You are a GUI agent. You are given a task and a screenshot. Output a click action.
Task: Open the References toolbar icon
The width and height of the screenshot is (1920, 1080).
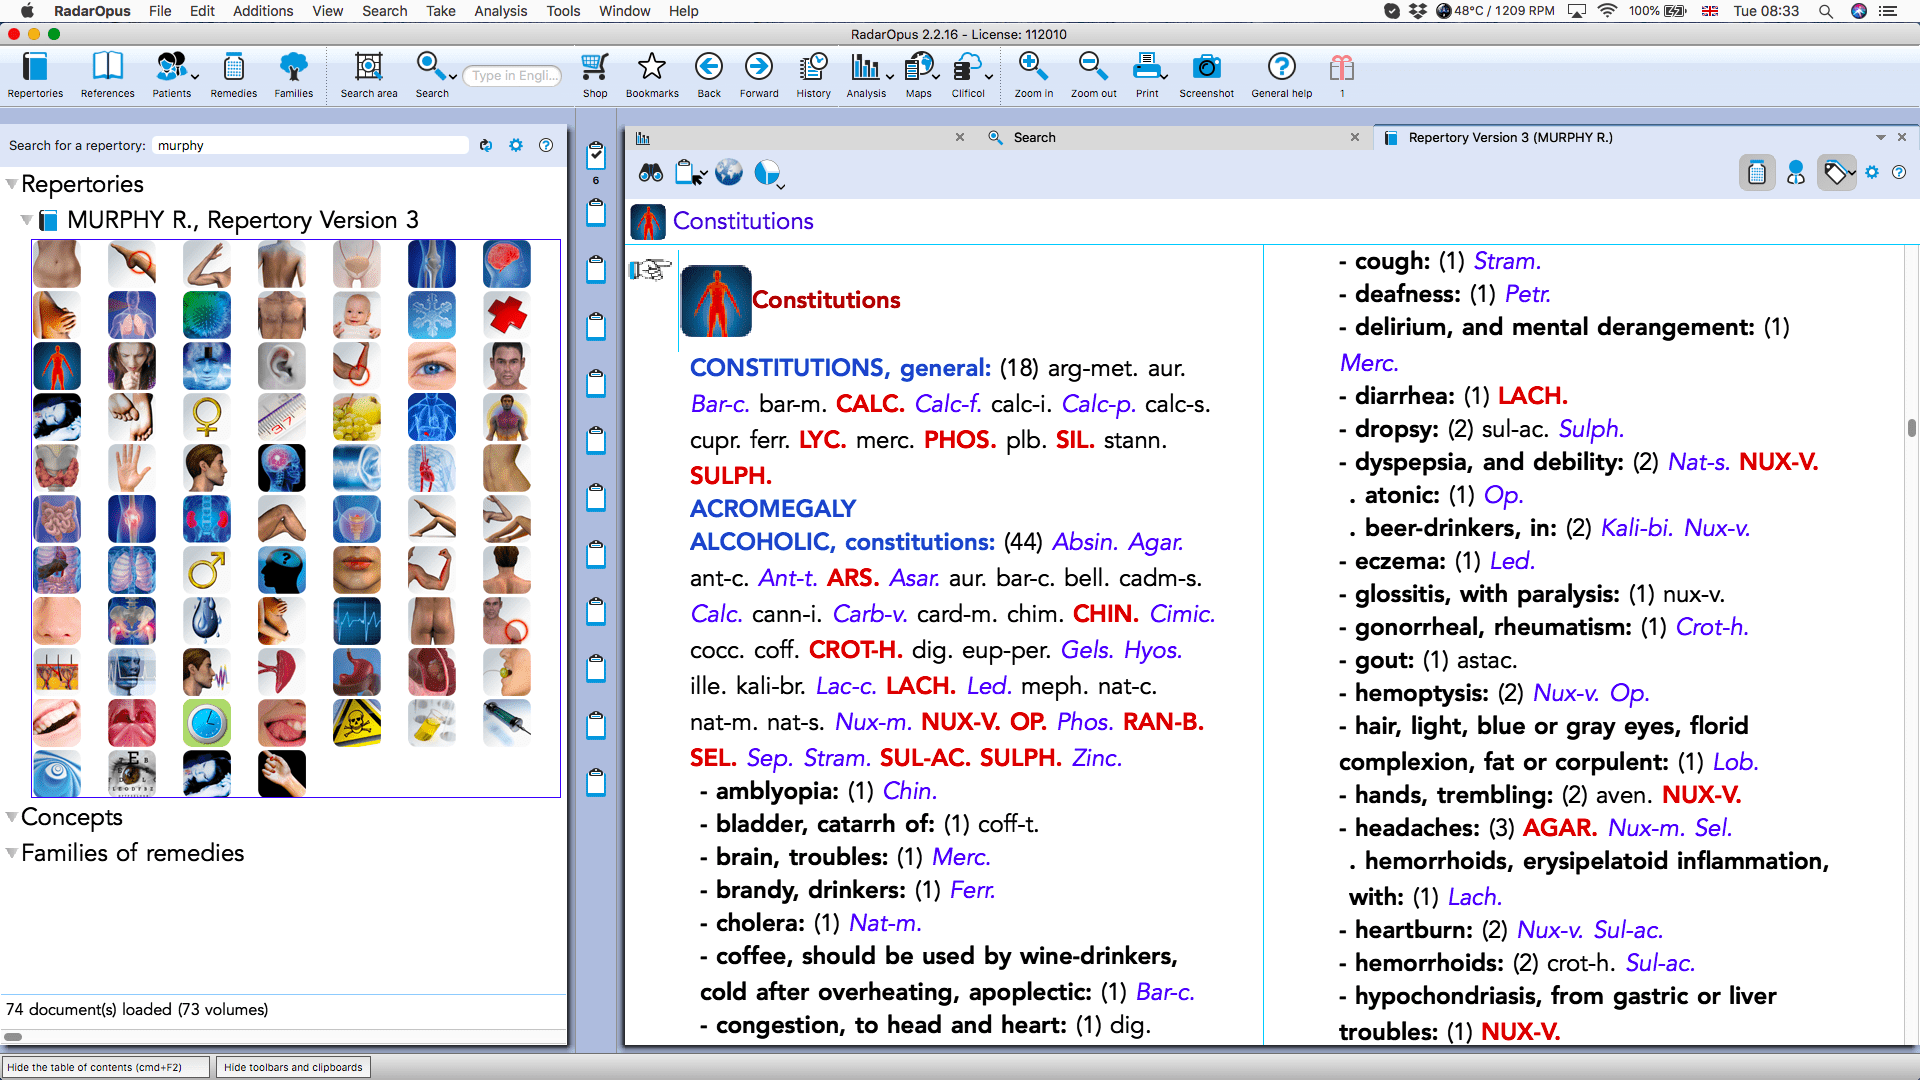click(107, 75)
